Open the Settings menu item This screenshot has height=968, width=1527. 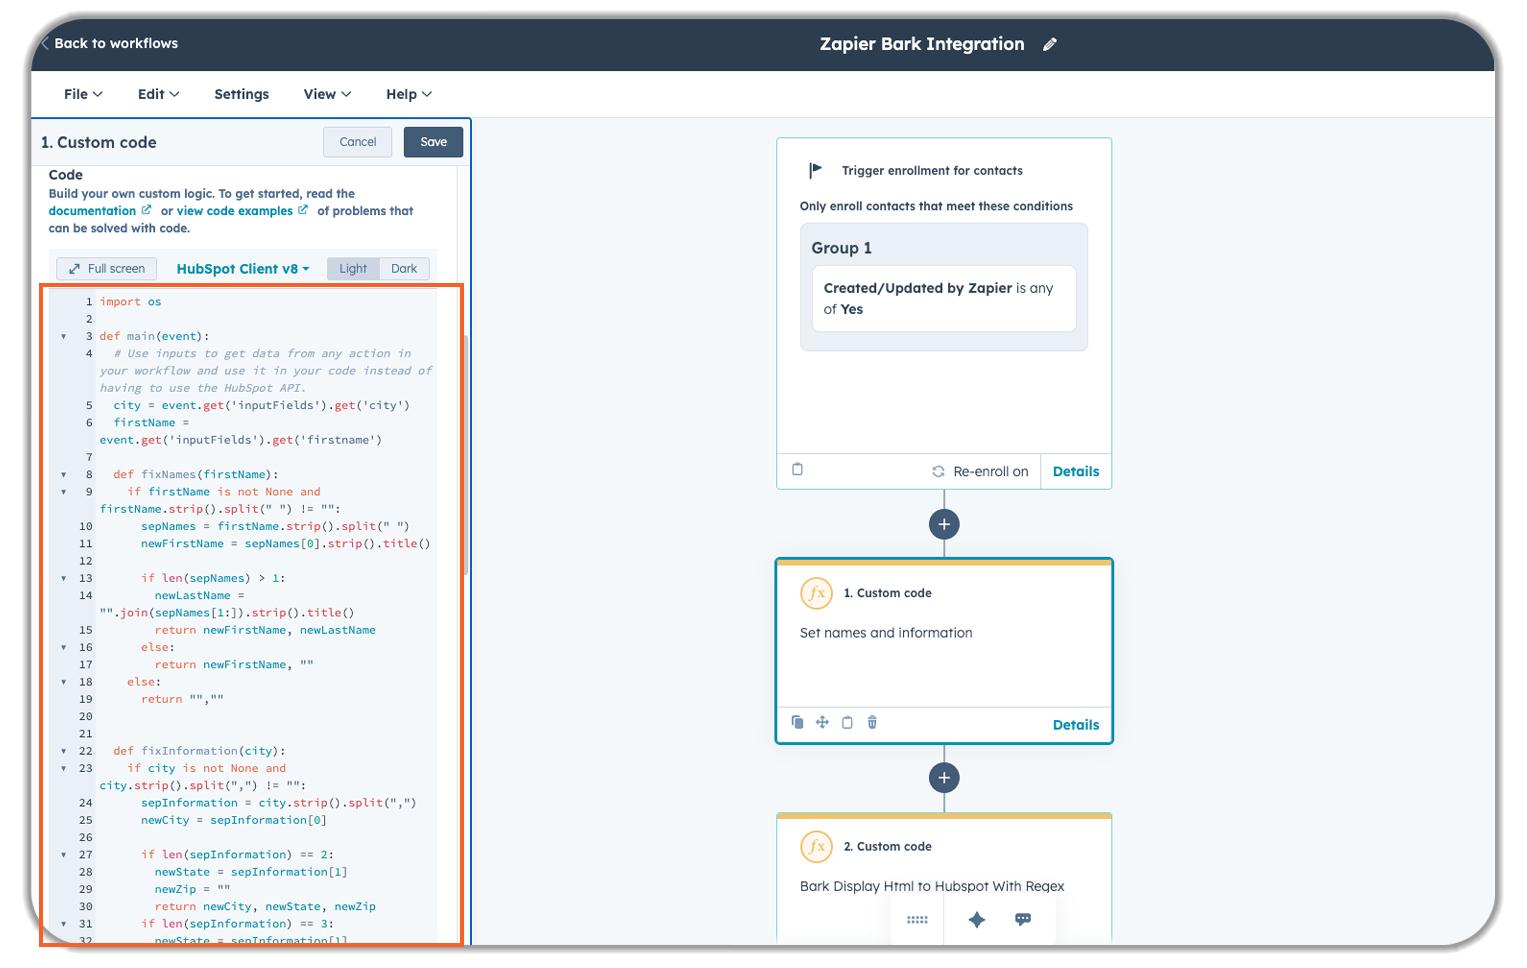coord(241,94)
